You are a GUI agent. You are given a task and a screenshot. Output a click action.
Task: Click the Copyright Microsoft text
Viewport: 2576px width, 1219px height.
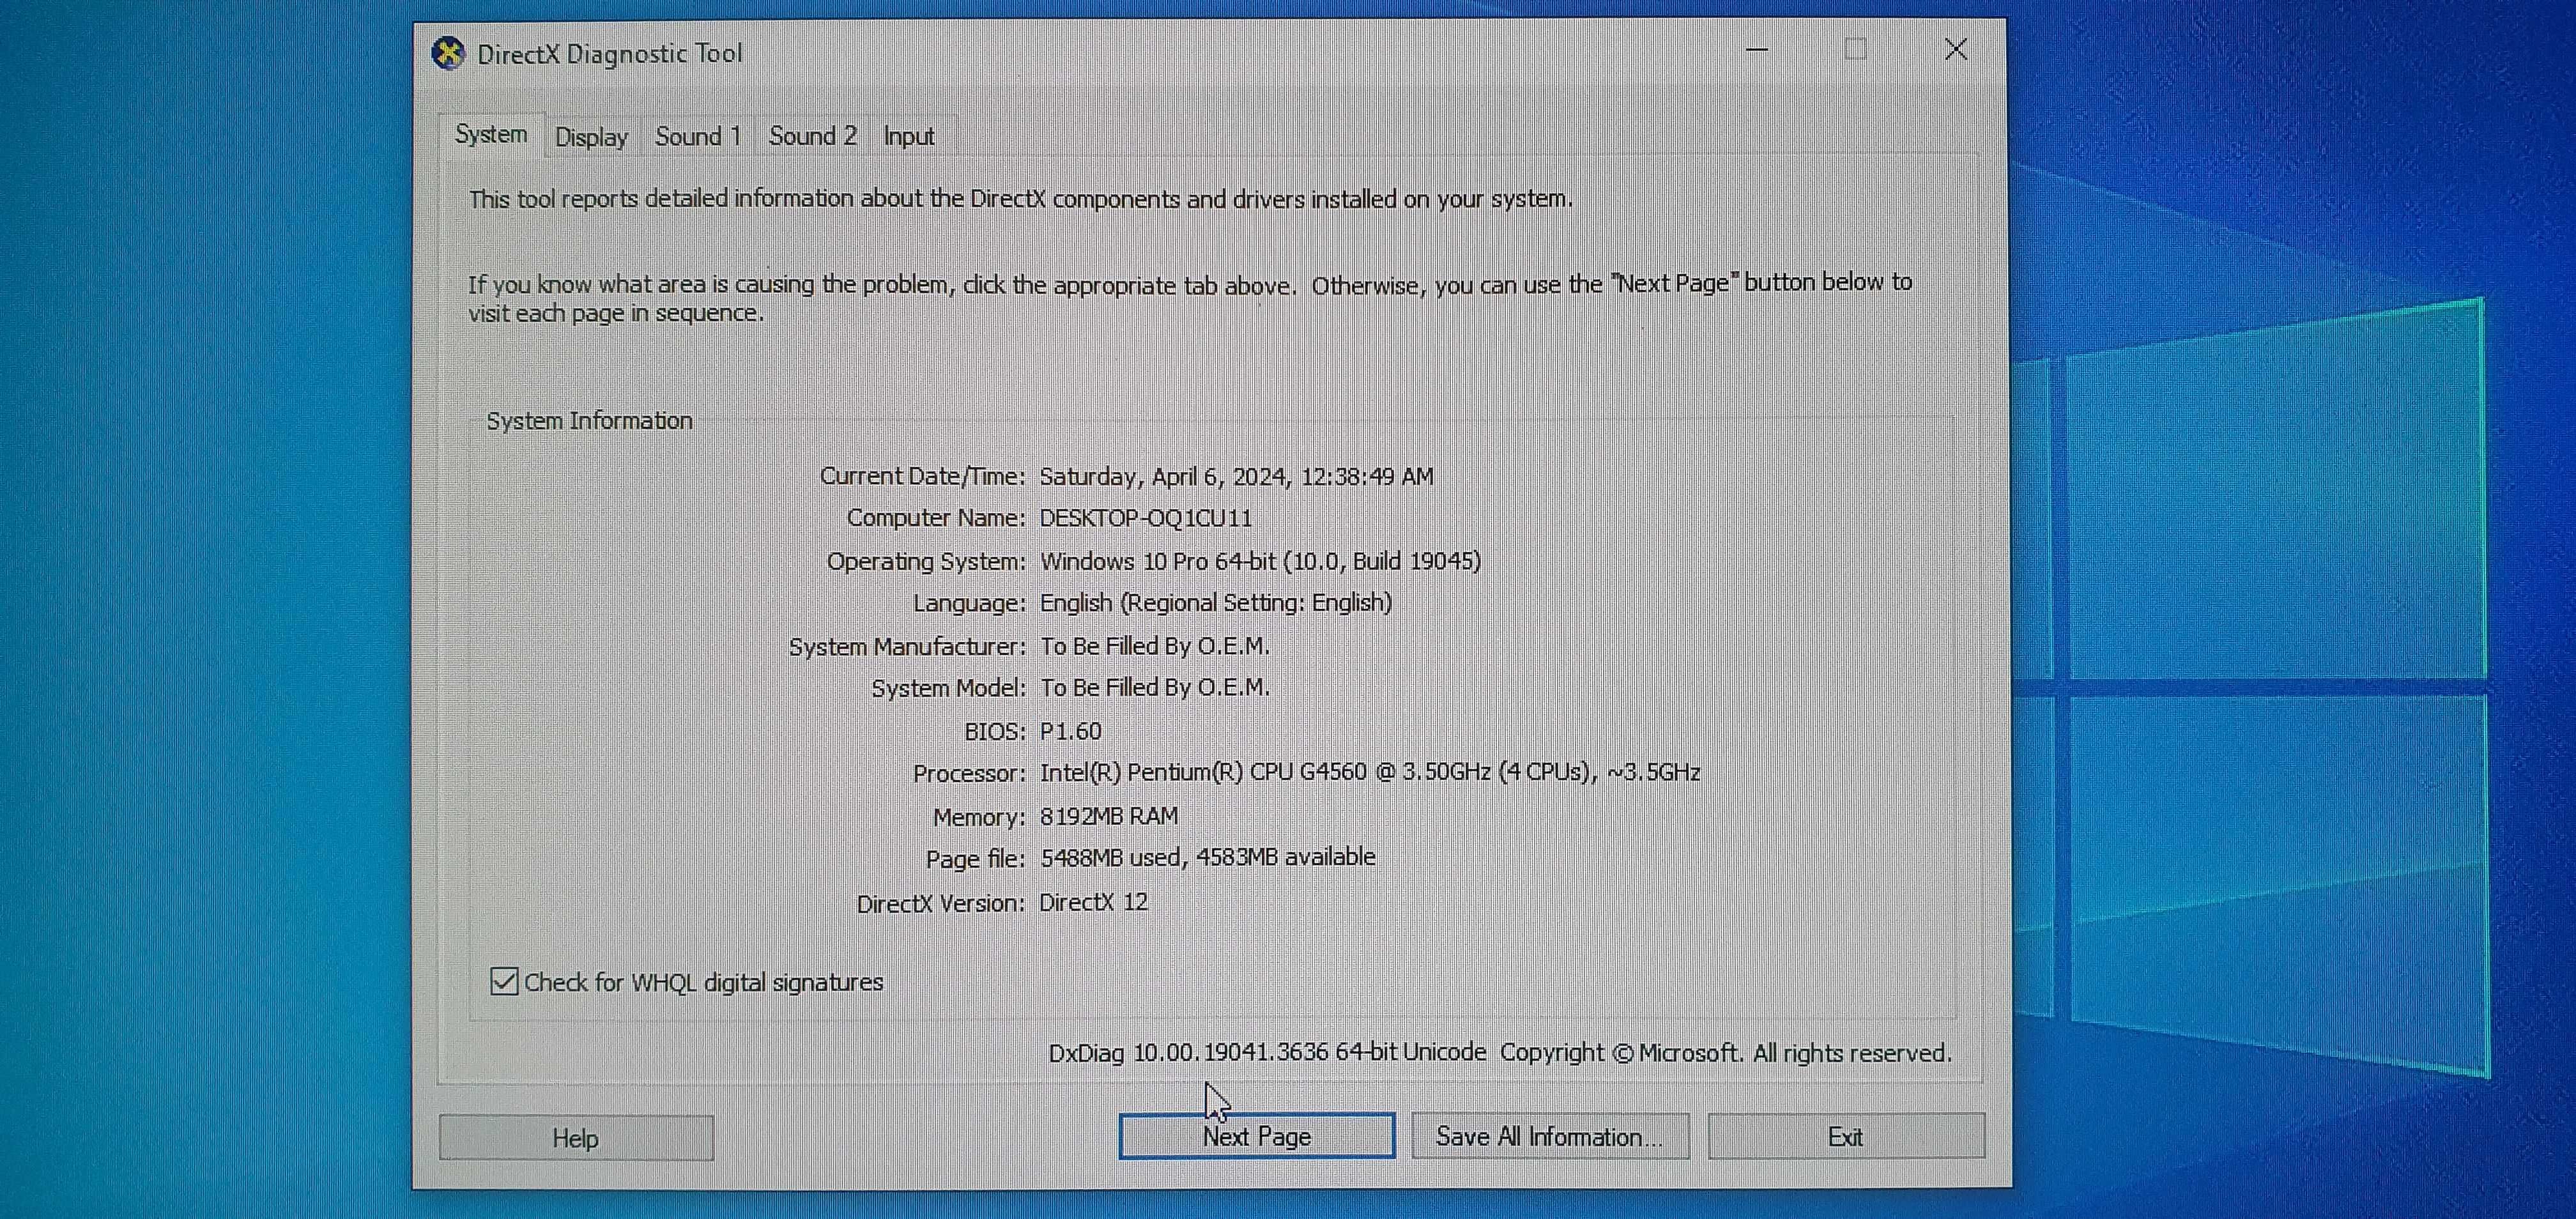tap(1726, 1052)
